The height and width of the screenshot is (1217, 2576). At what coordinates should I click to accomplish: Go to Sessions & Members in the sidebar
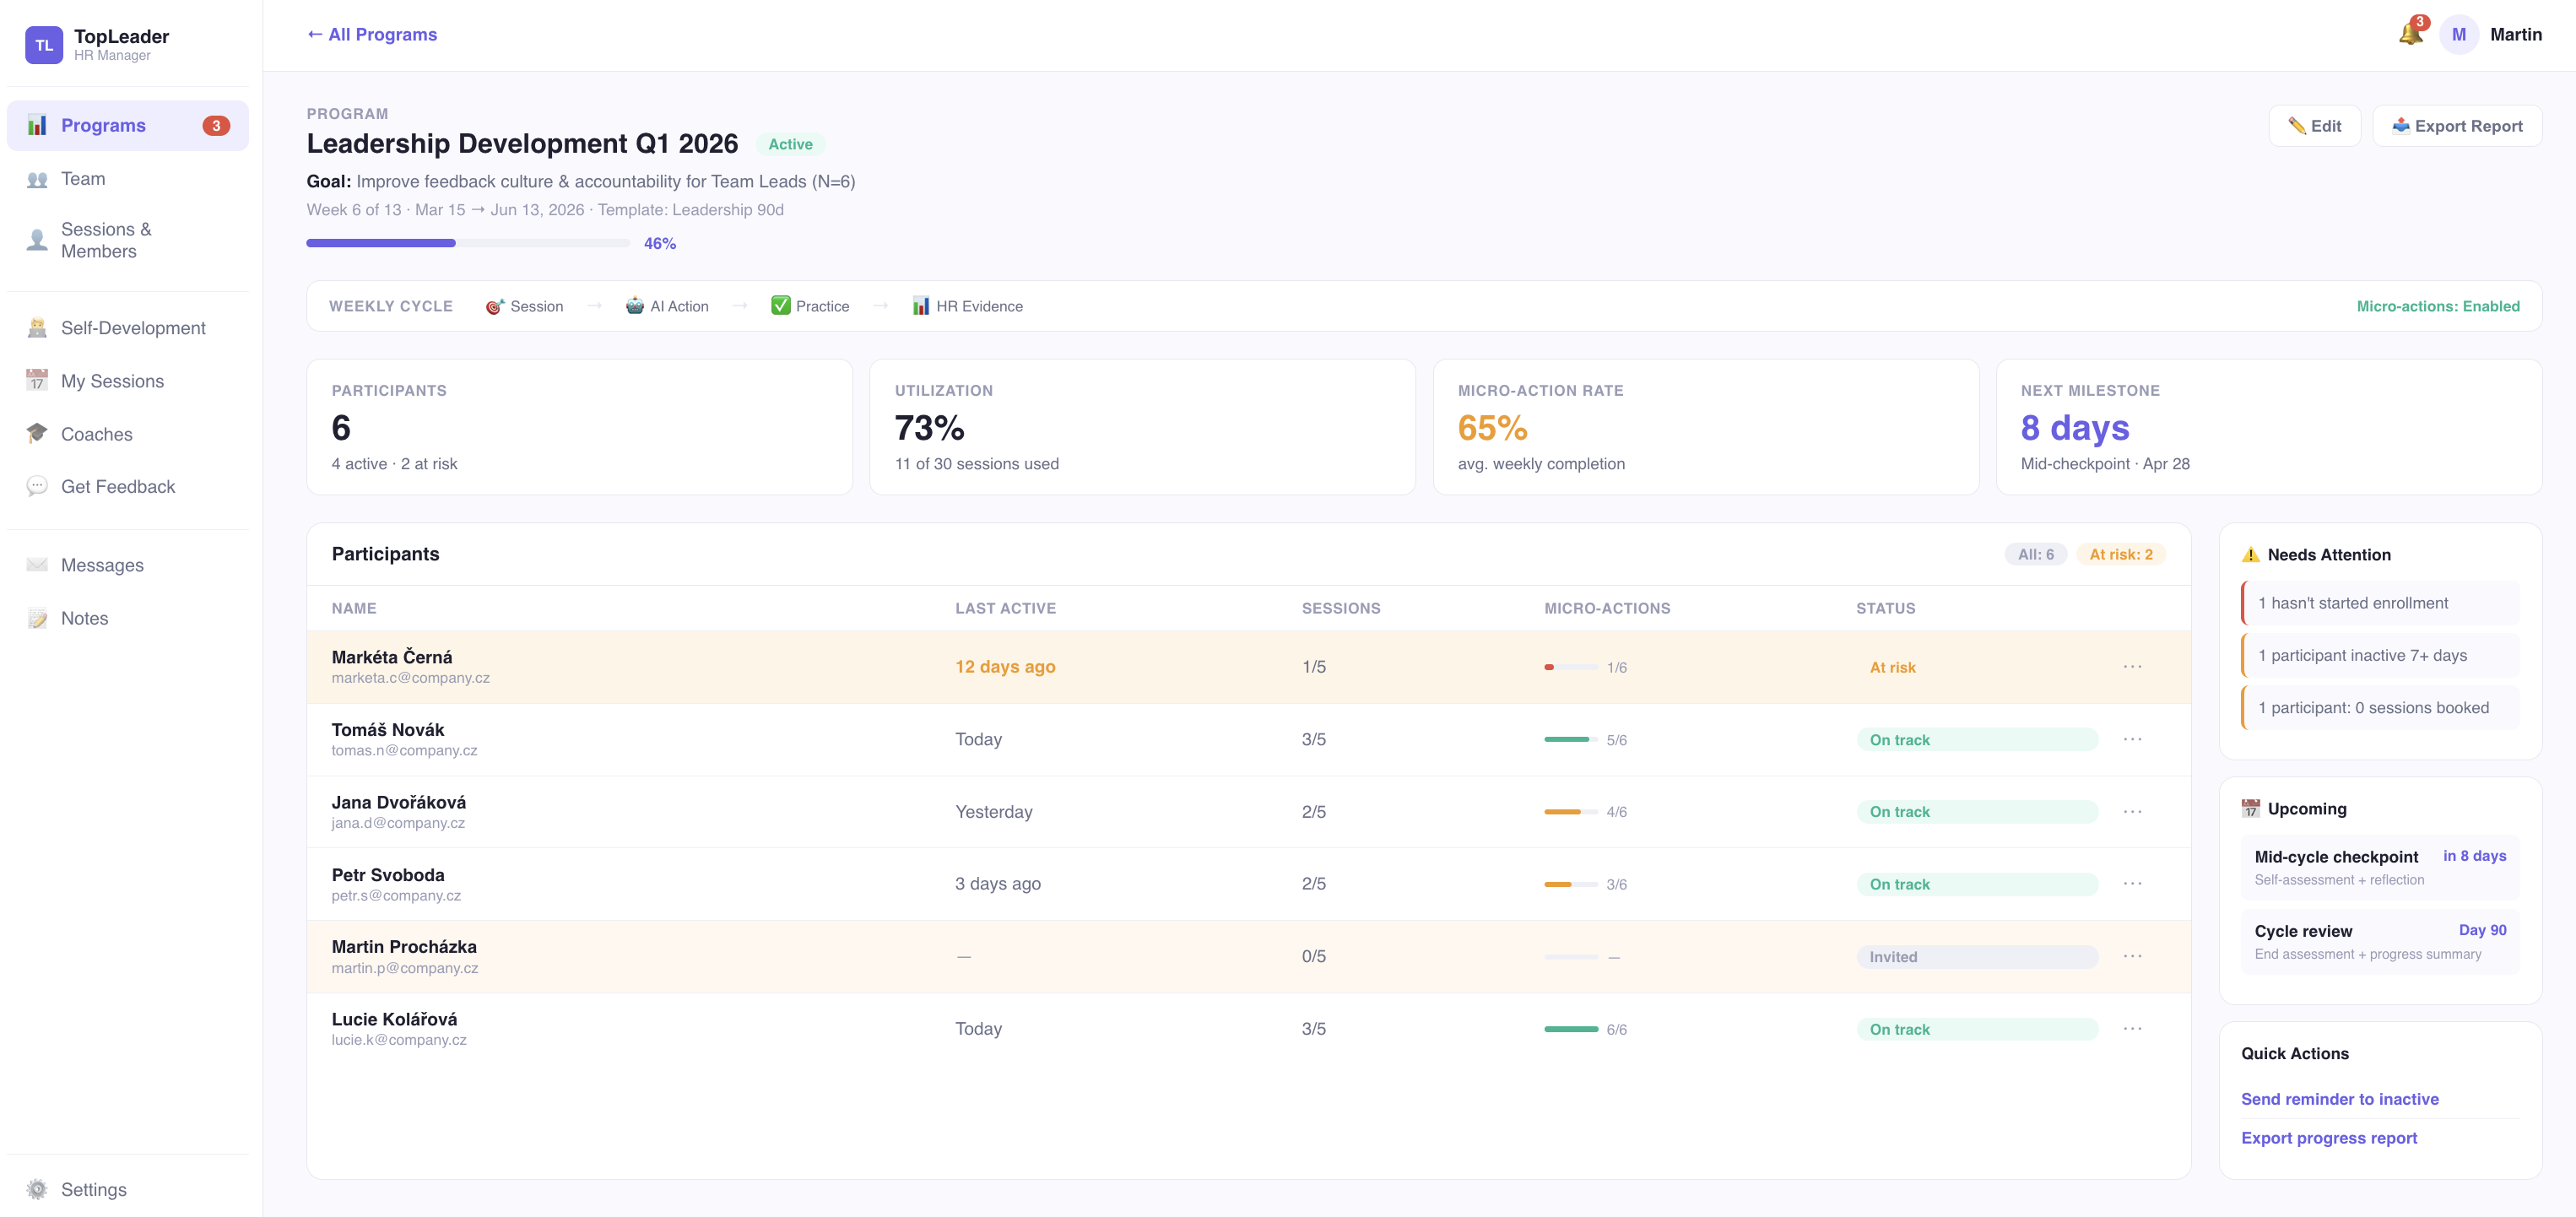coord(105,240)
